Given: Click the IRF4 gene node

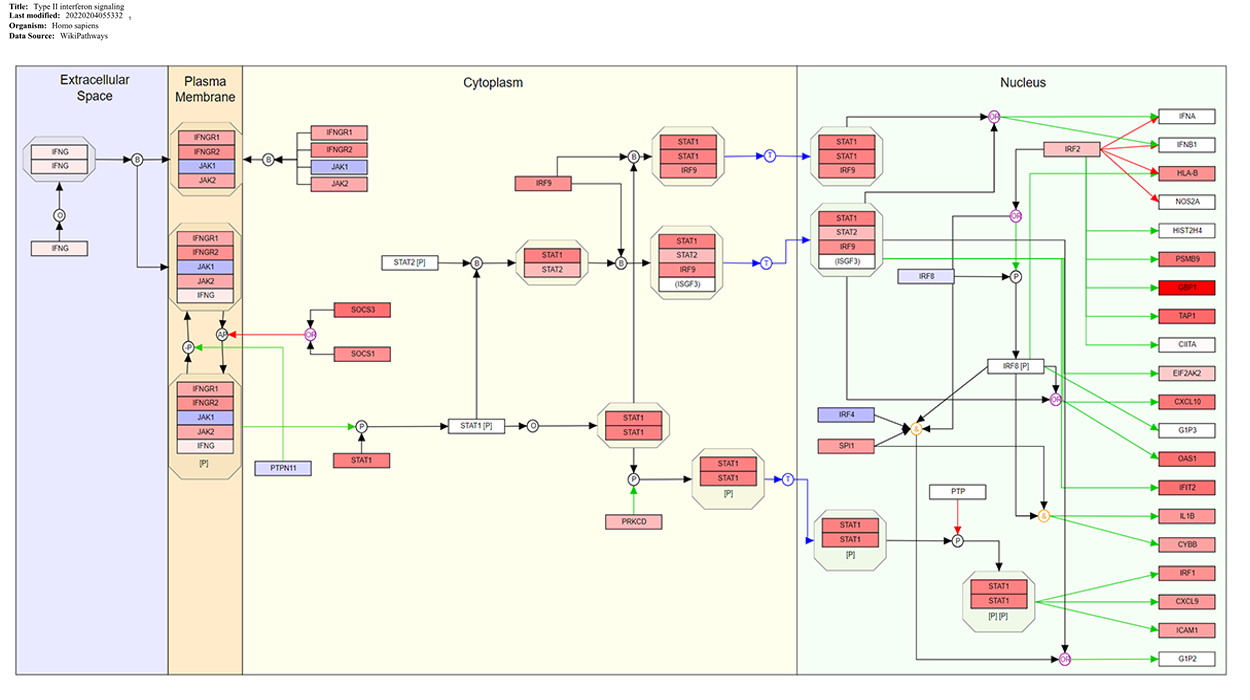Looking at the screenshot, I should pos(846,414).
